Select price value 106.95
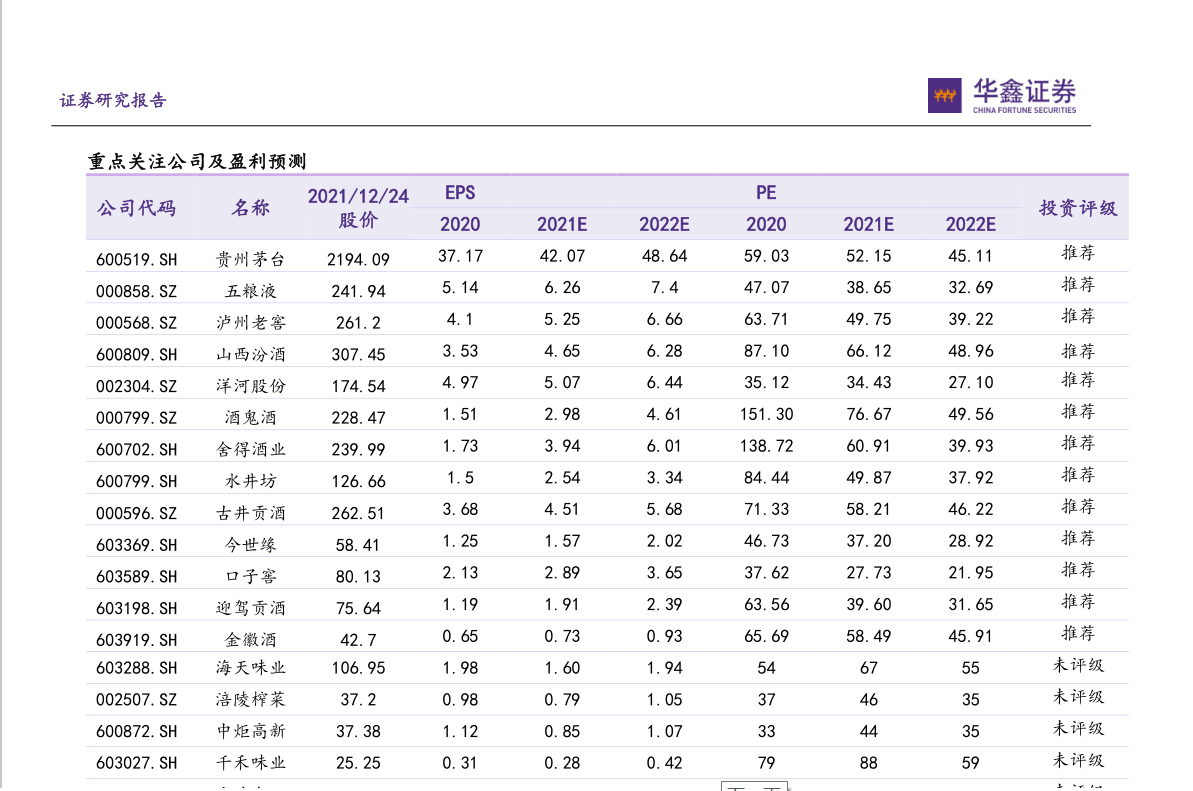The height and width of the screenshot is (791, 1193). tap(358, 668)
